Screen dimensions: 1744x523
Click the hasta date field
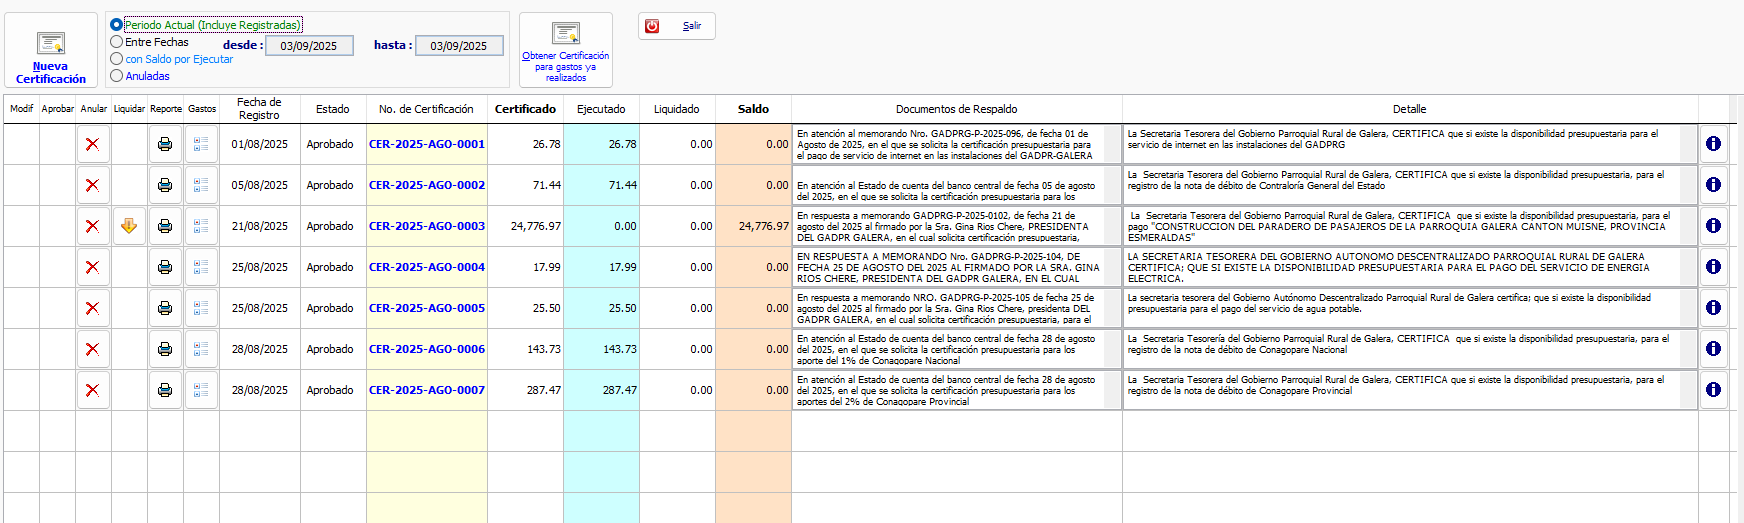(459, 46)
